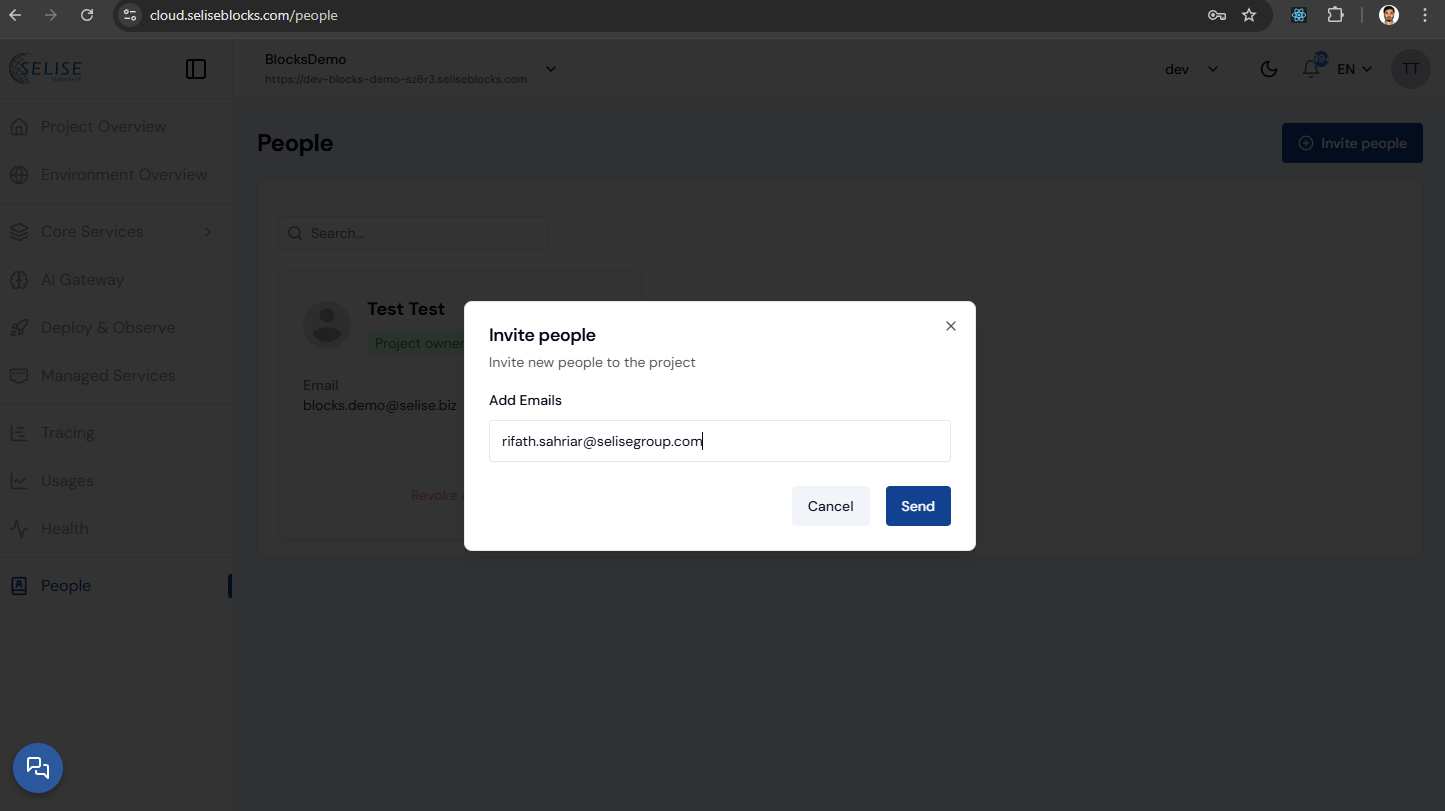Click the Send button
The width and height of the screenshot is (1445, 811).
pos(917,506)
